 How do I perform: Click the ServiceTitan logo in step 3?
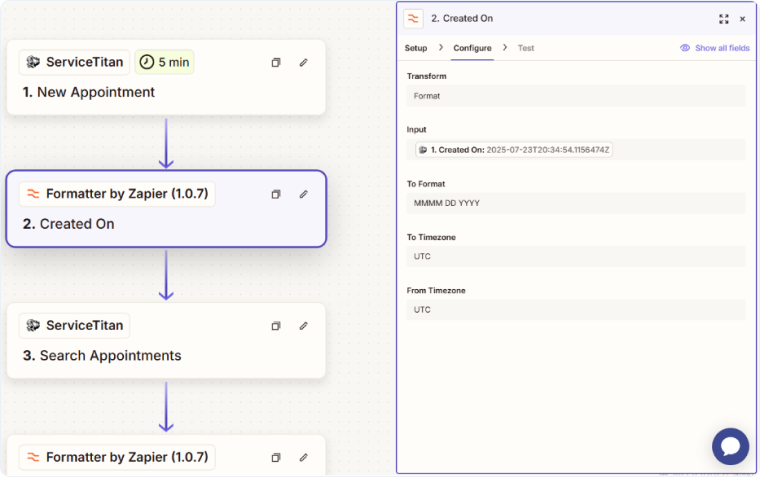[x=33, y=325]
